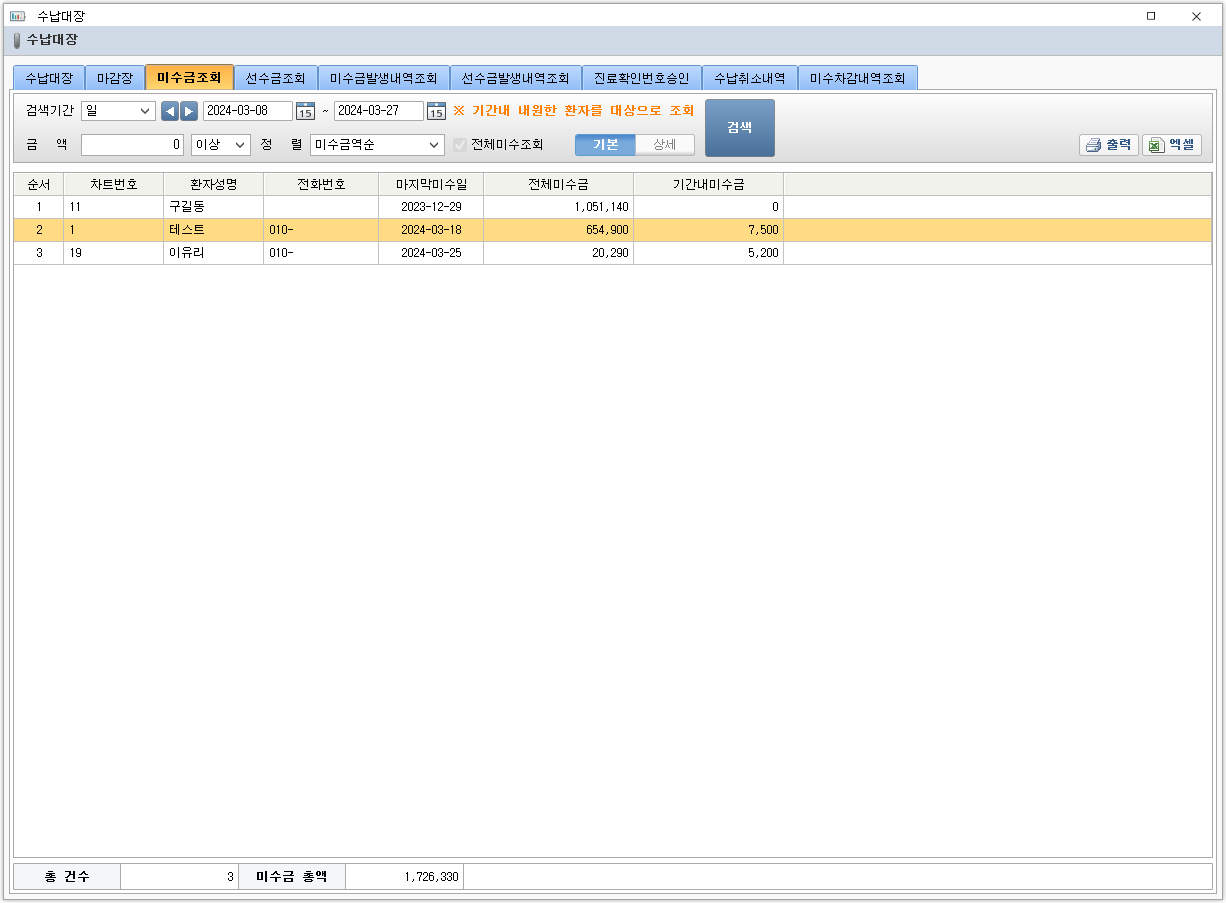Open the end date calendar picker
The height and width of the screenshot is (903, 1226).
point(436,111)
